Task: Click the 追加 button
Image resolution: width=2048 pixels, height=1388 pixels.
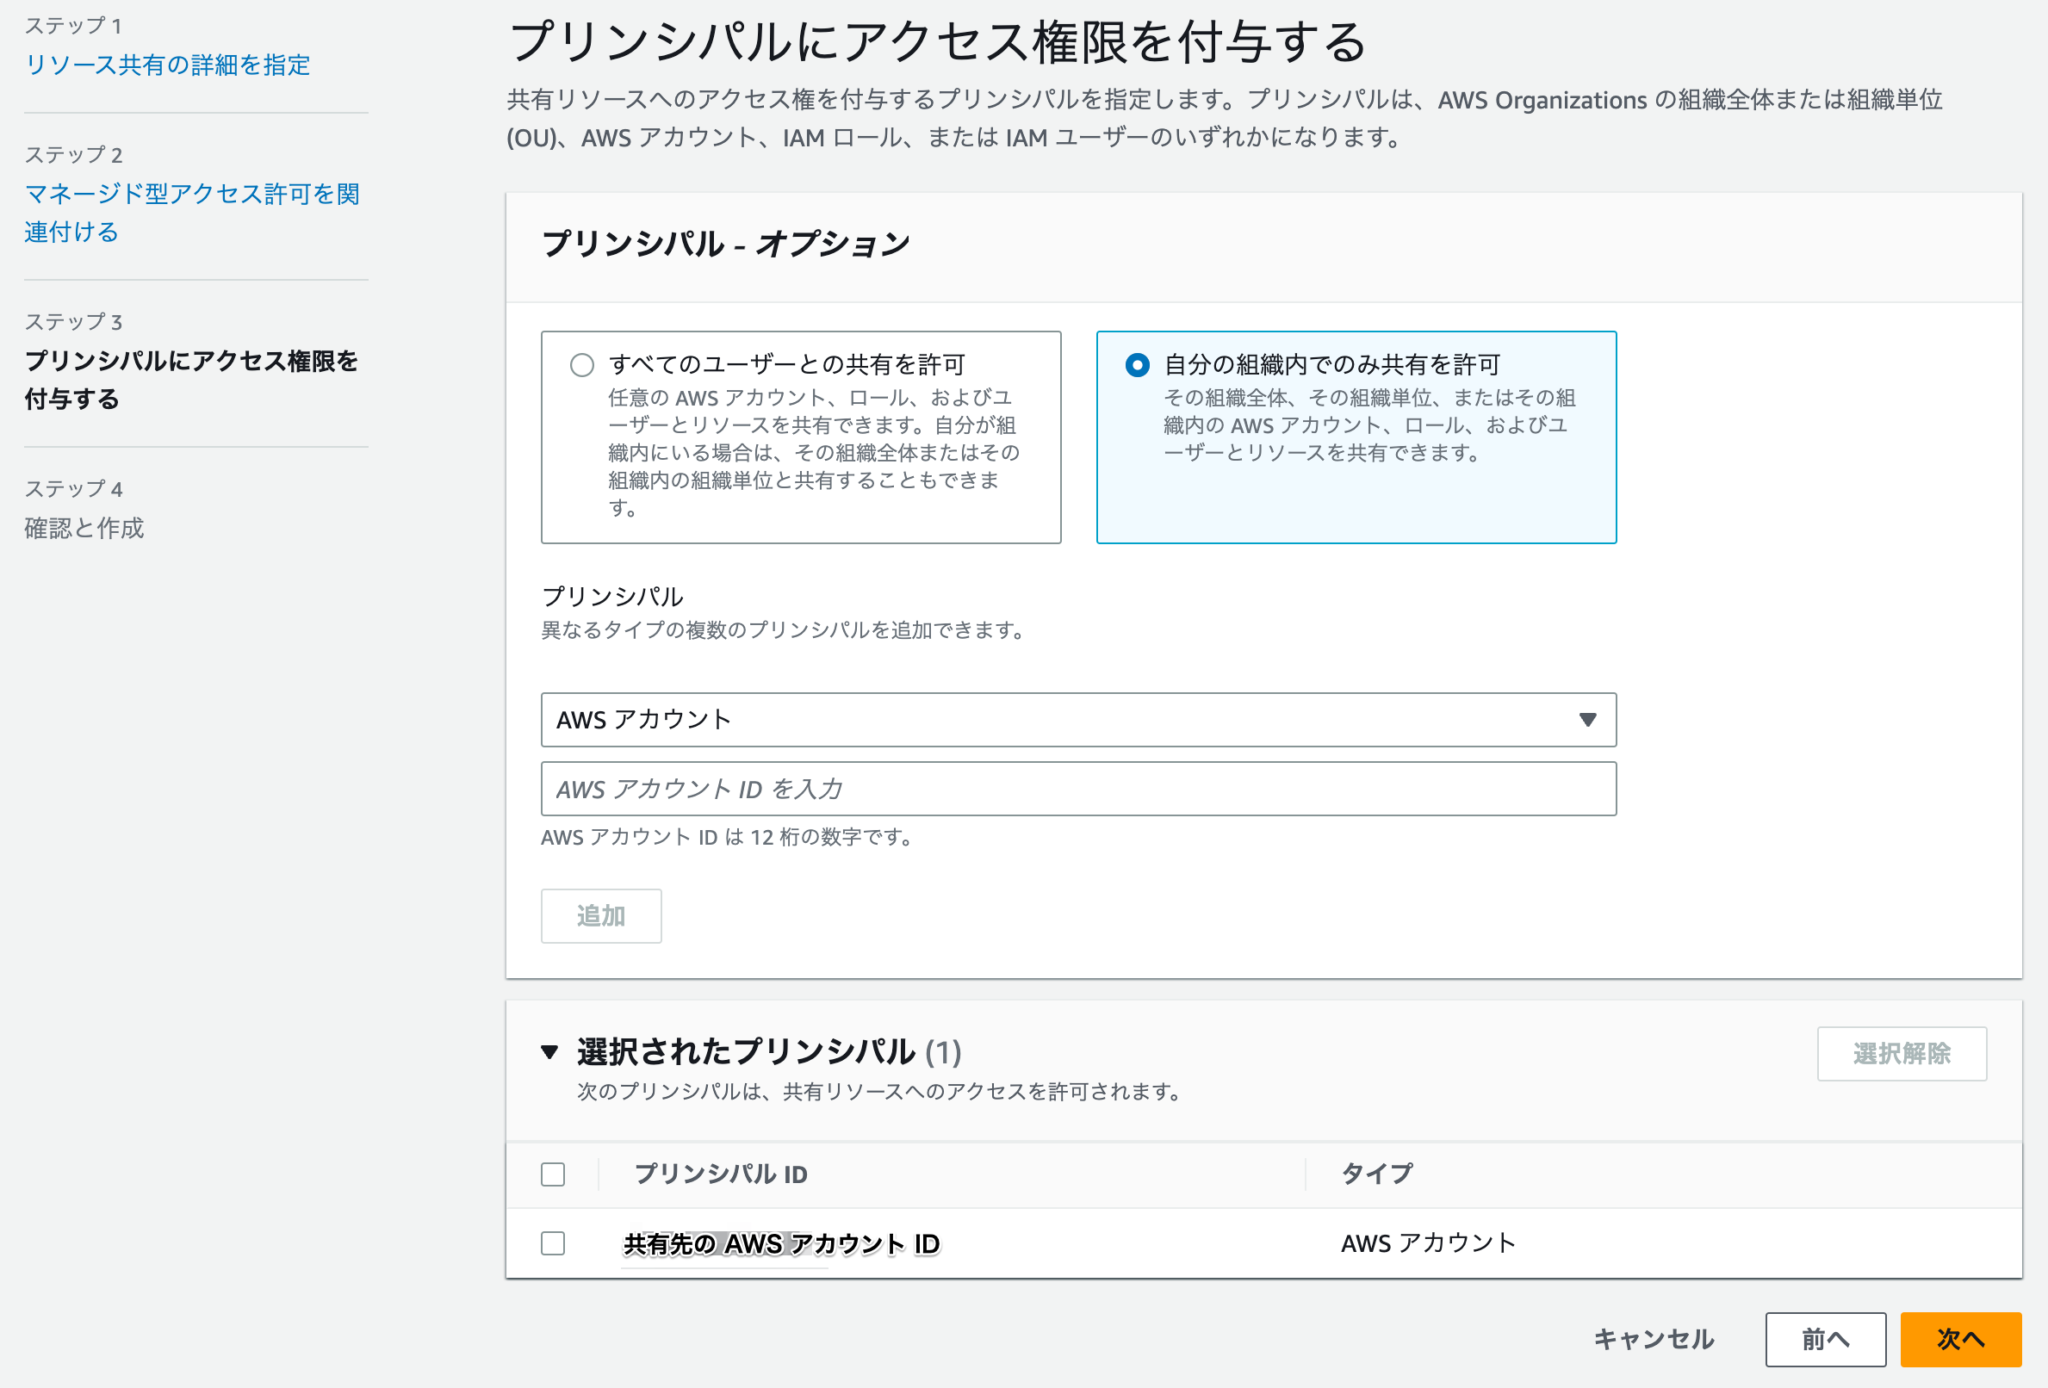Action: [601, 916]
